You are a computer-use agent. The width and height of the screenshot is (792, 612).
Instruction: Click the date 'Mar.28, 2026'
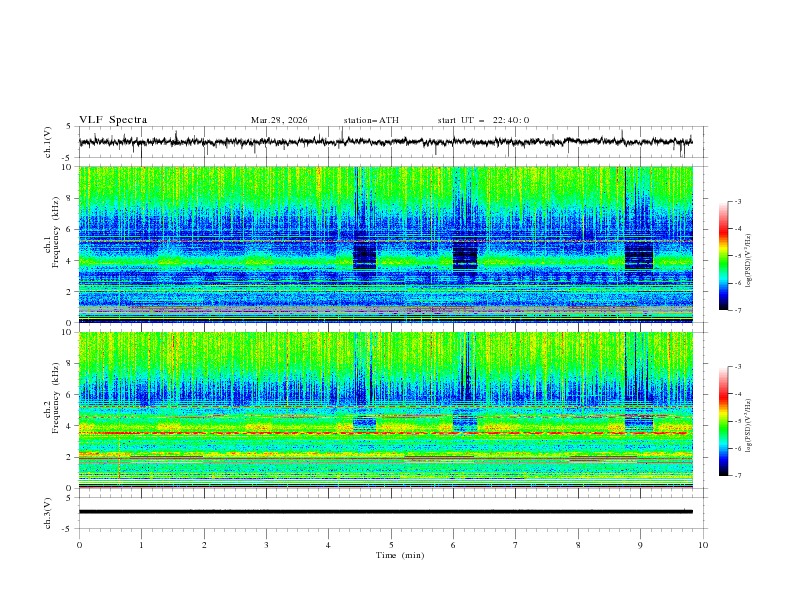(279, 120)
